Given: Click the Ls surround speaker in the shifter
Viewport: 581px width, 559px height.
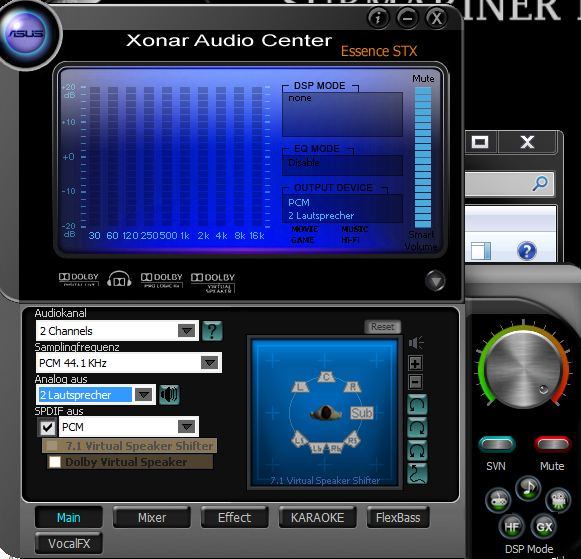Looking at the screenshot, I should [299, 440].
